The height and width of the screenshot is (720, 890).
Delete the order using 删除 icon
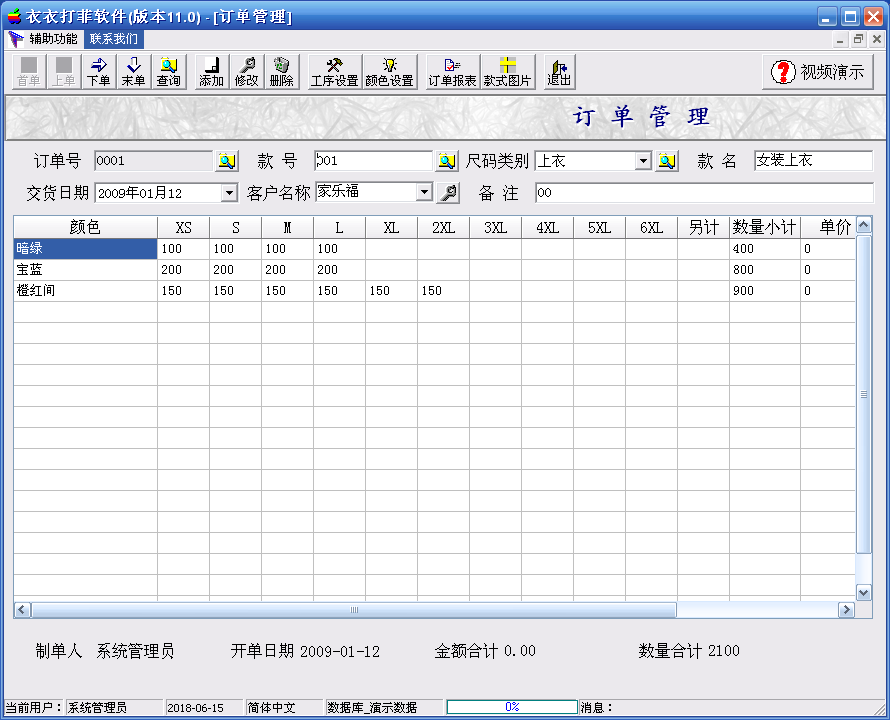(x=281, y=72)
